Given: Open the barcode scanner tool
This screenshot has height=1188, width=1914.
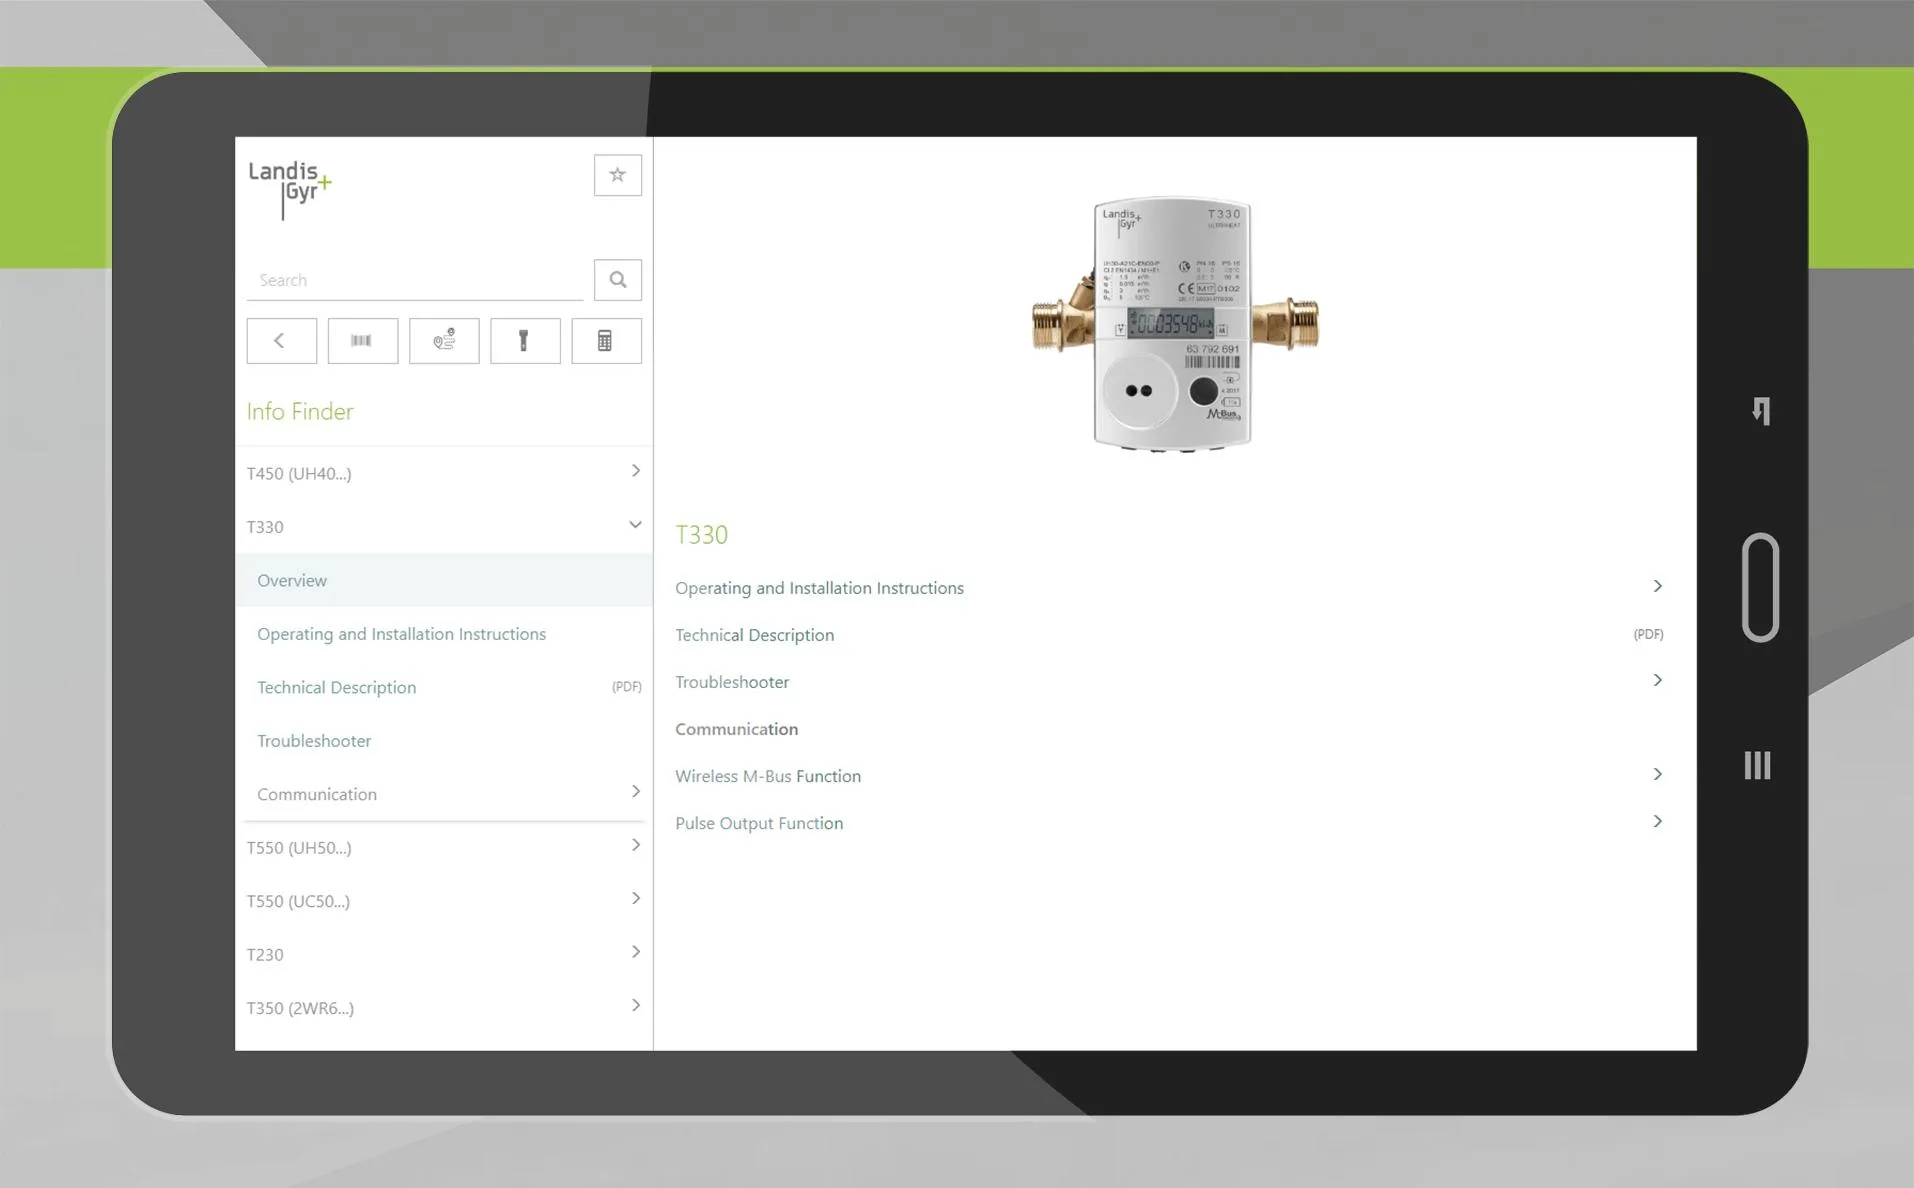Looking at the screenshot, I should click(x=362, y=341).
